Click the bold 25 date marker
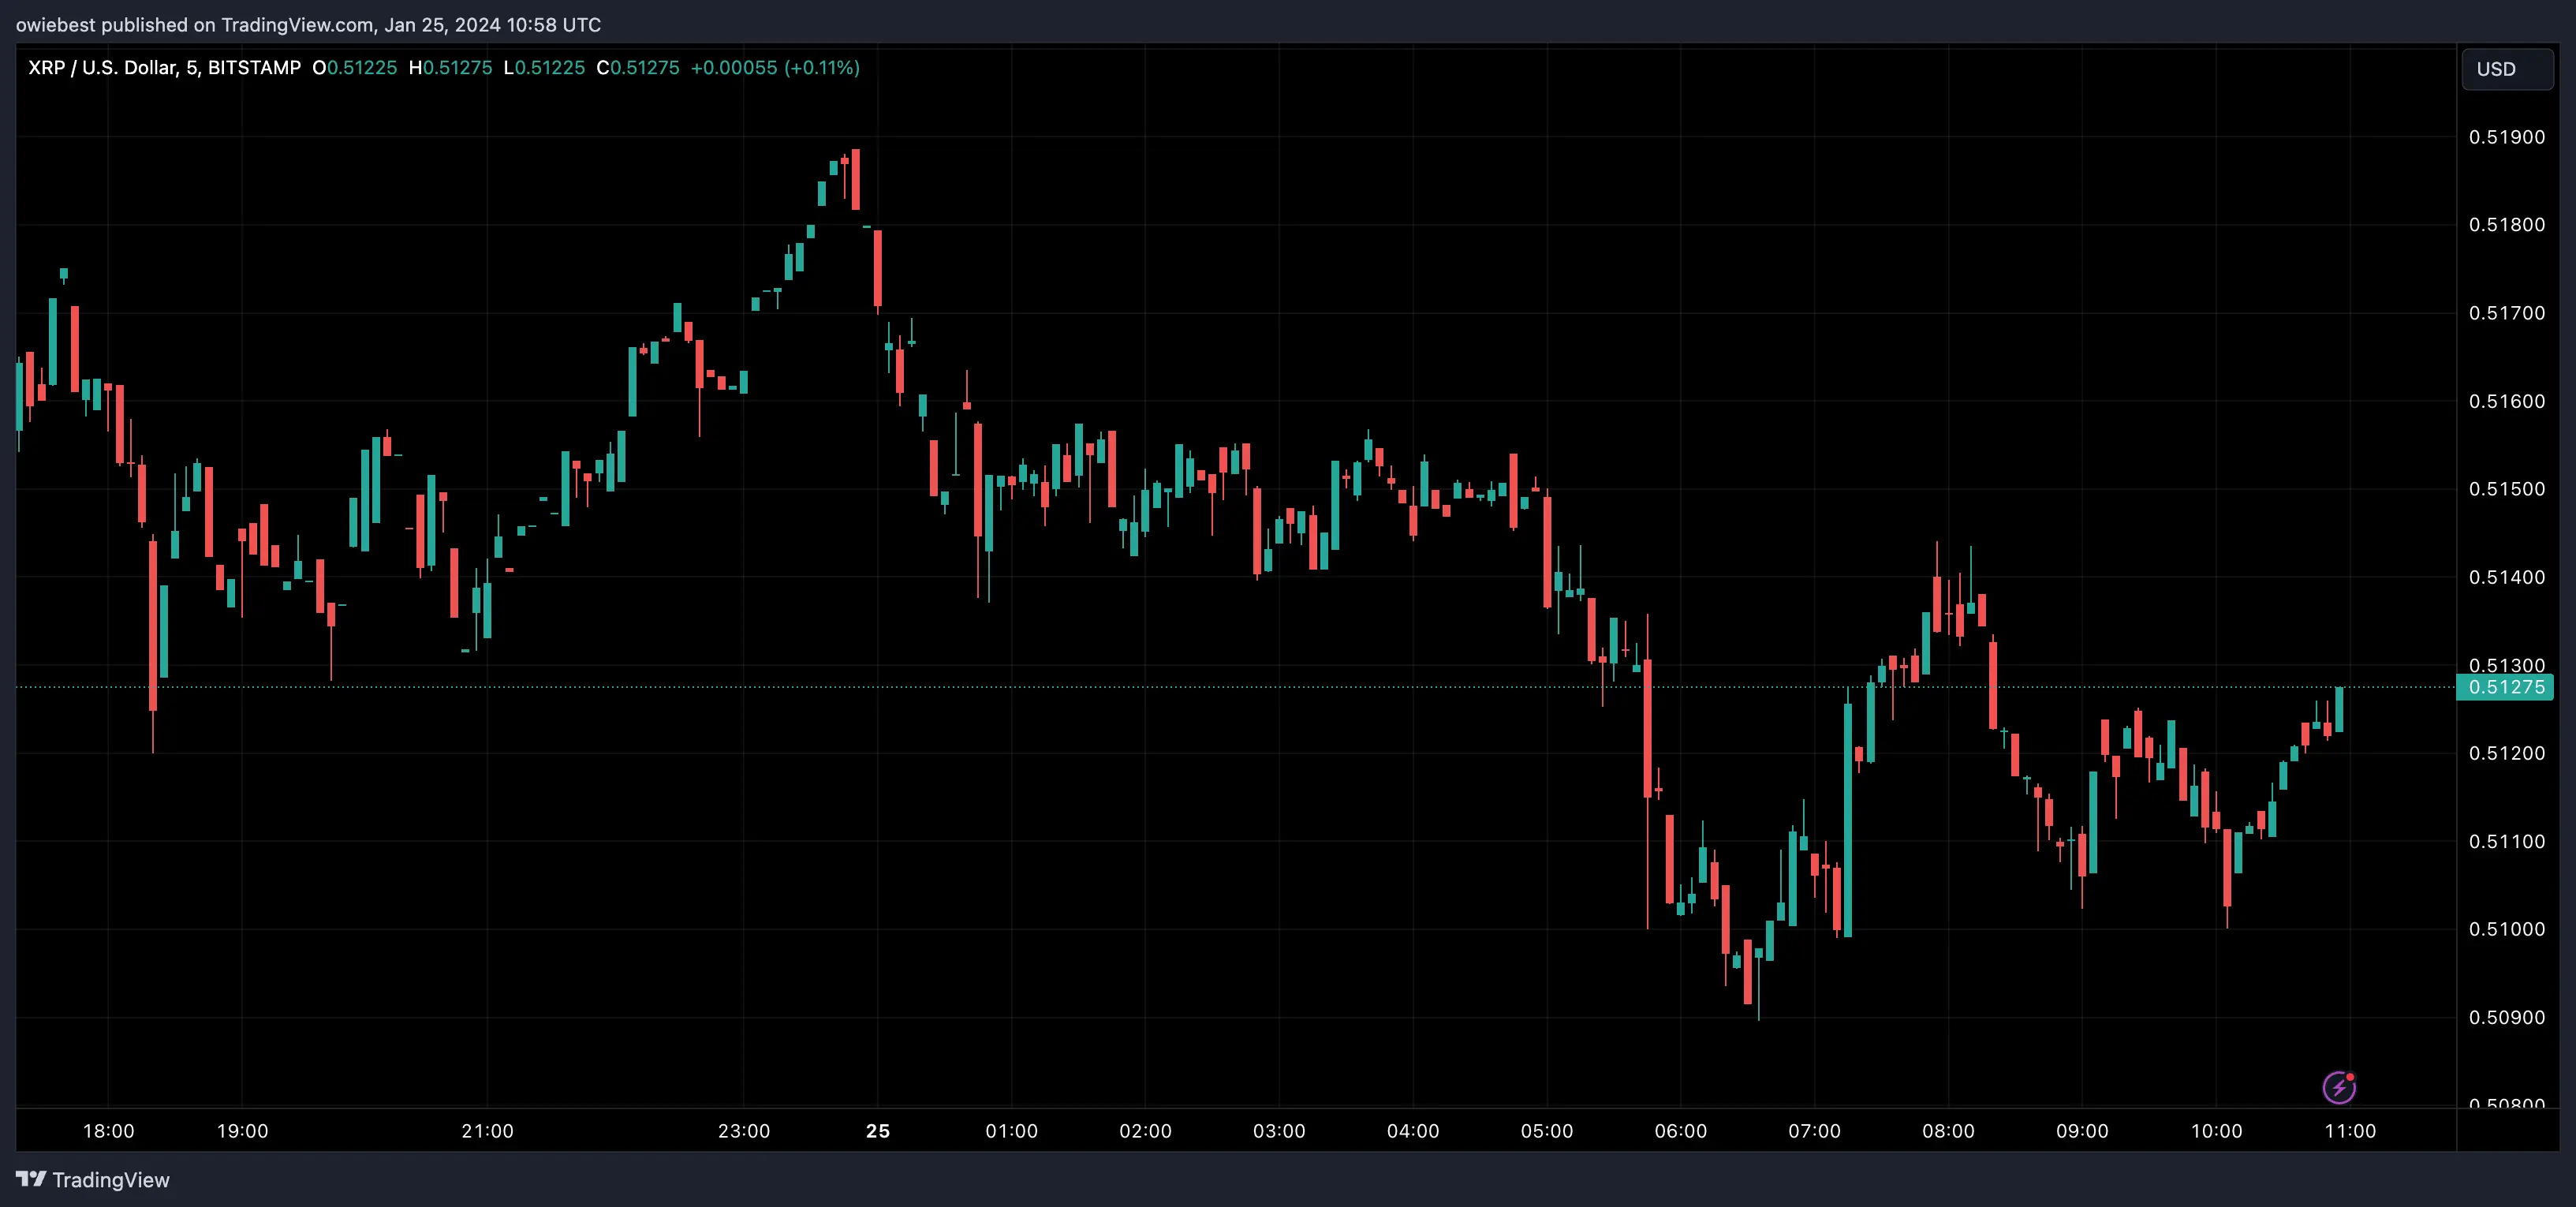 [878, 1131]
